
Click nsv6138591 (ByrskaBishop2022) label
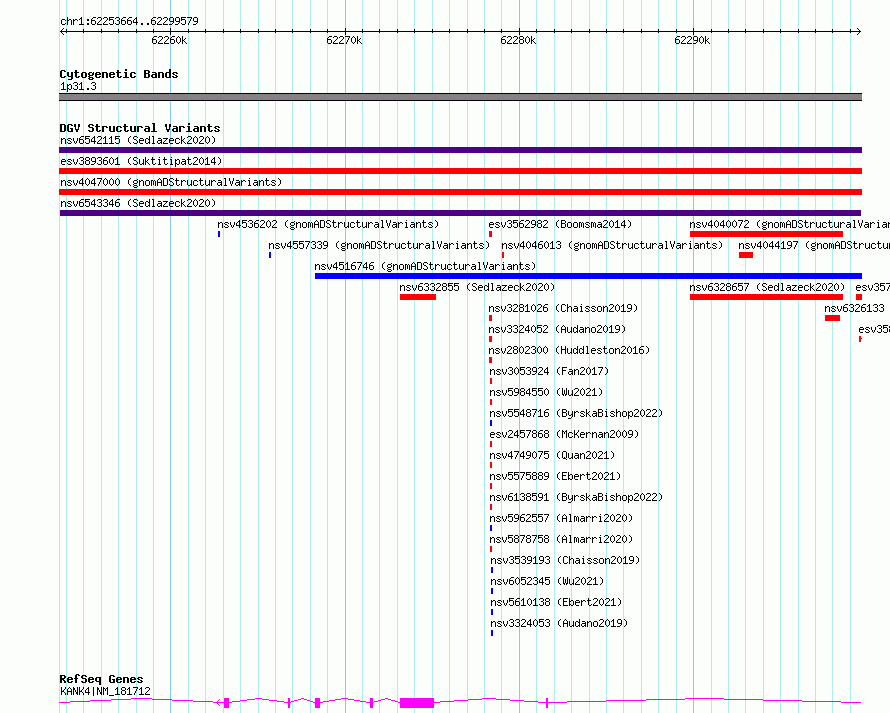576,497
